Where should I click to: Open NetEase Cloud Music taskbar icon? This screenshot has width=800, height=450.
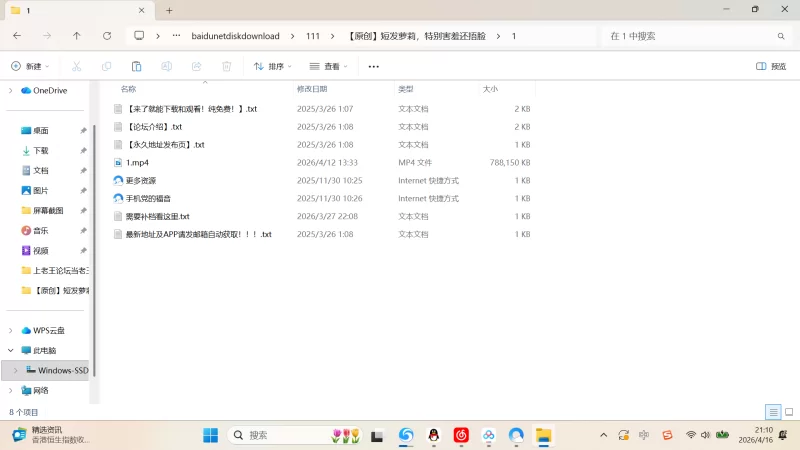461,435
